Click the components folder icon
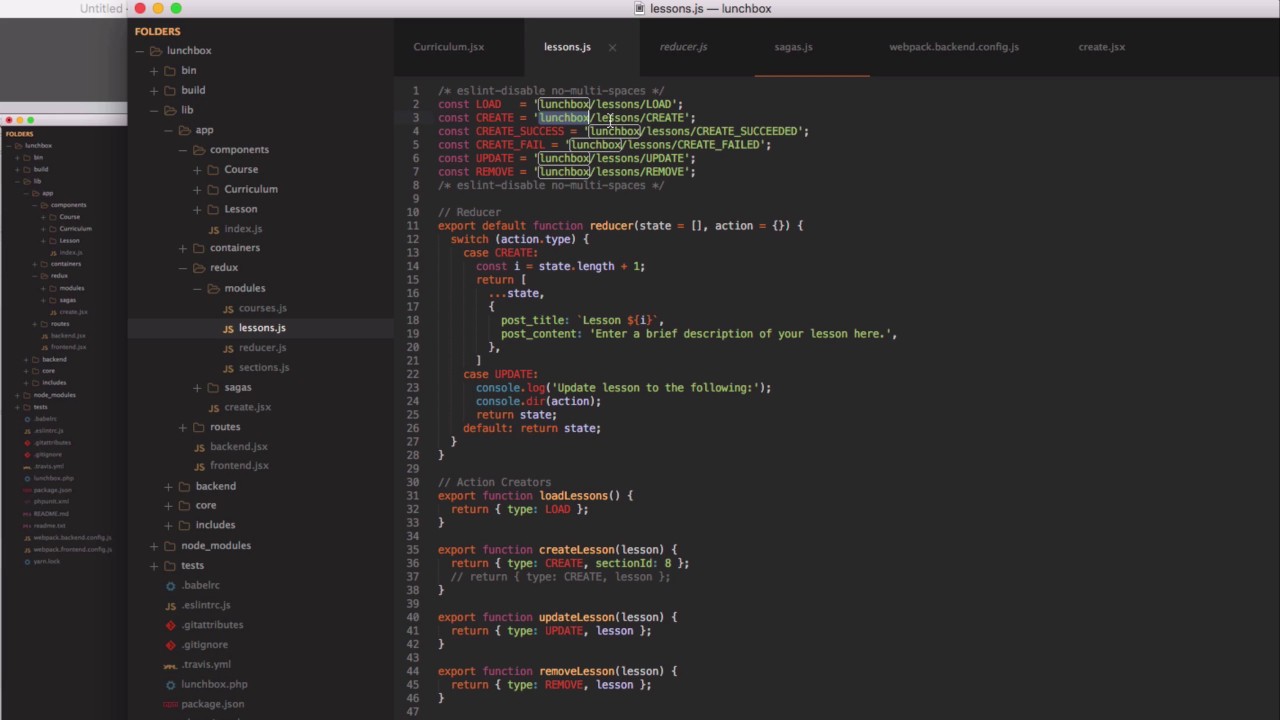 pyautogui.click(x=199, y=150)
